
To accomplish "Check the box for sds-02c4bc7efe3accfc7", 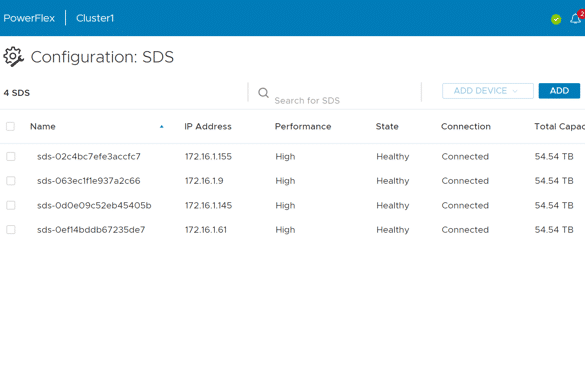I will 11,156.
